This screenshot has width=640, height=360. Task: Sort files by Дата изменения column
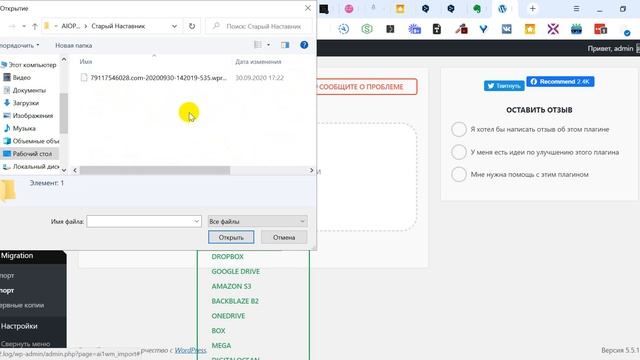(x=258, y=62)
